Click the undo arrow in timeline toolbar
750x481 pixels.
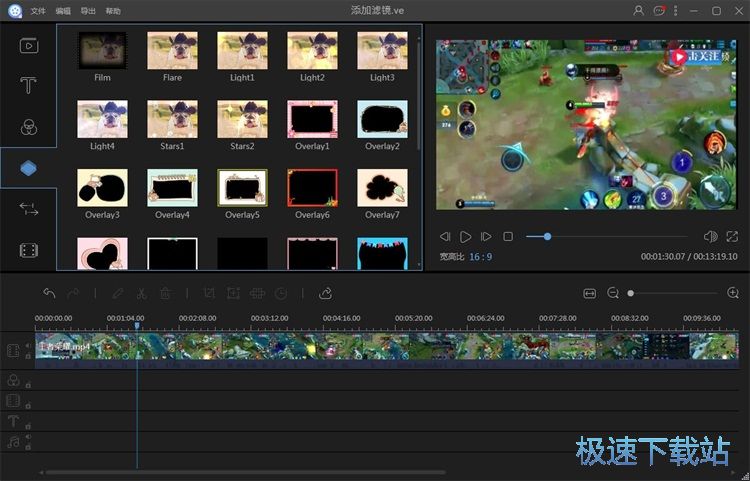point(49,293)
